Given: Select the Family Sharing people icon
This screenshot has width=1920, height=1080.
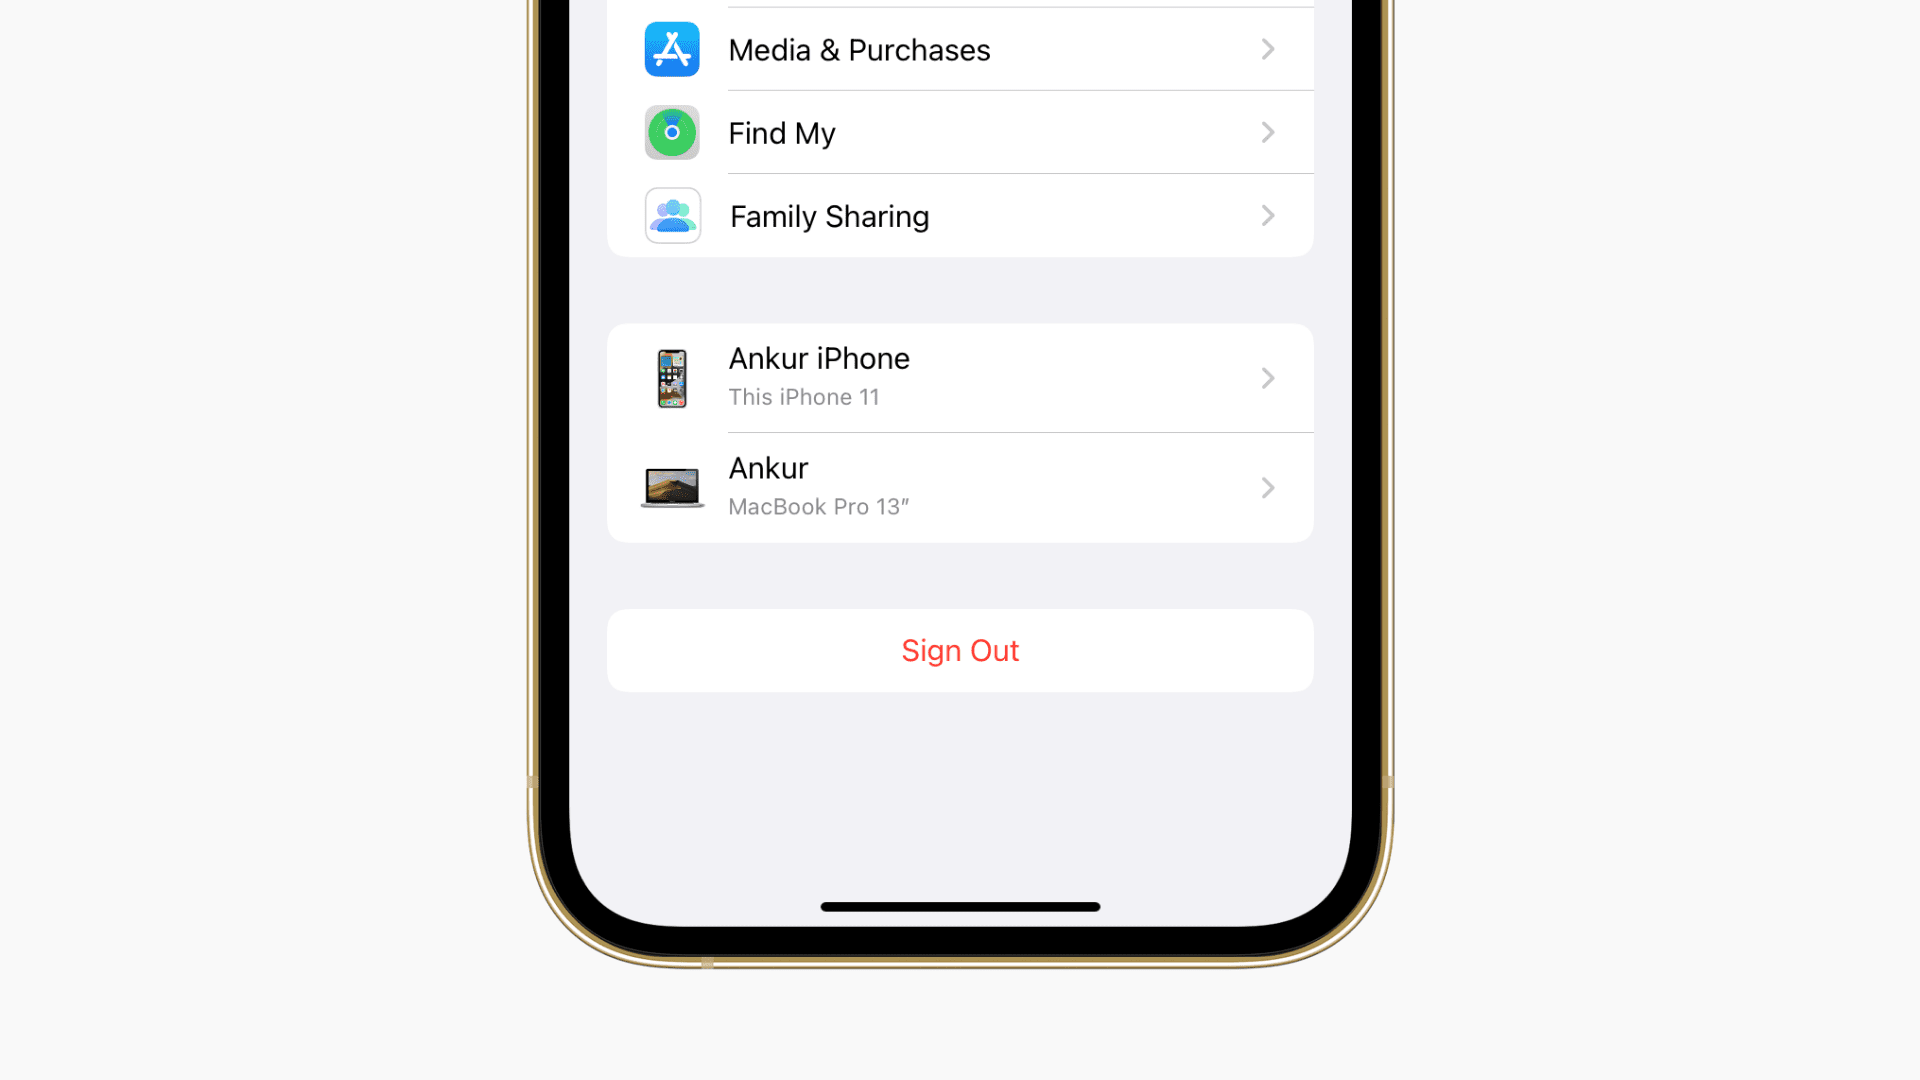Looking at the screenshot, I should 671,215.
